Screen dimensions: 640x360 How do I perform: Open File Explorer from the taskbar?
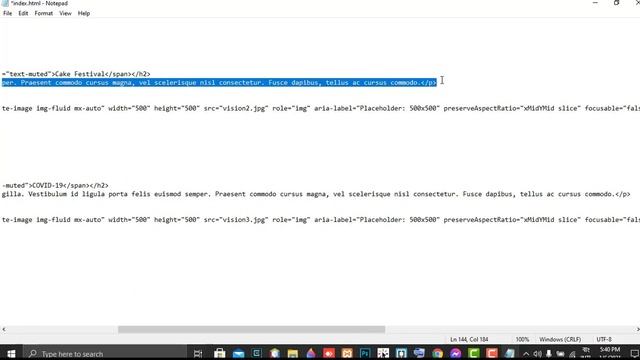[293, 353]
